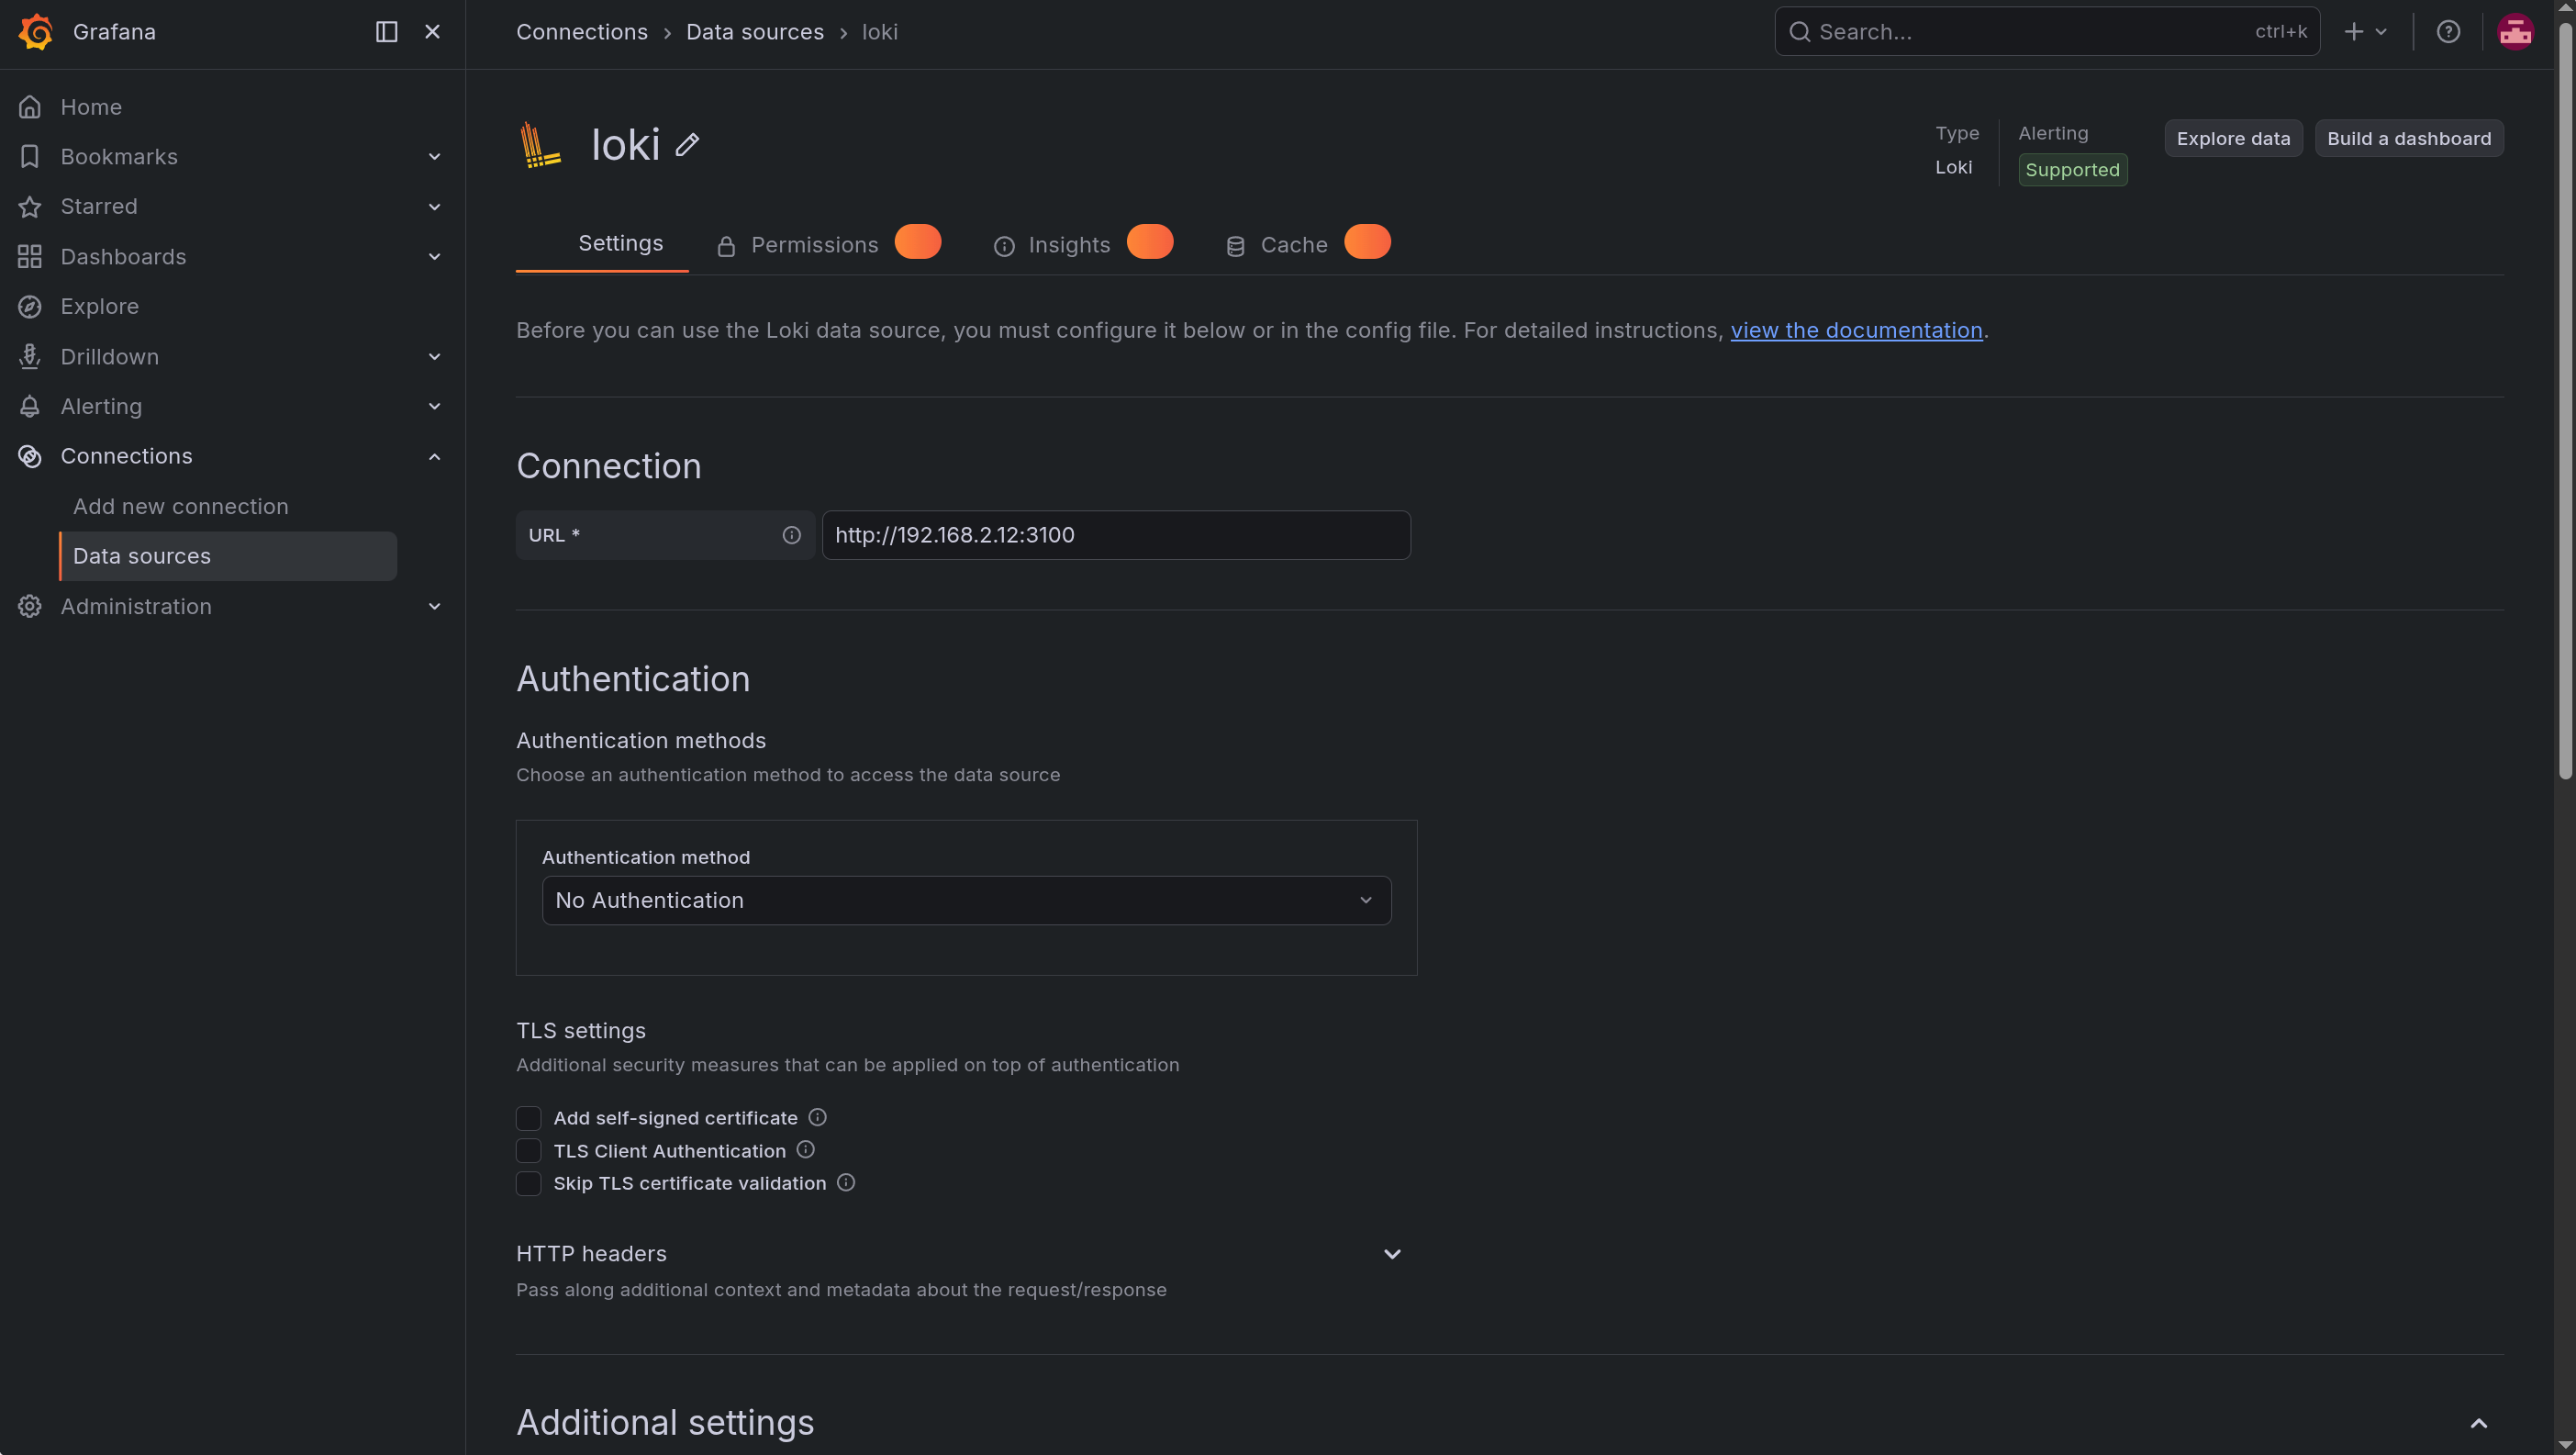
Task: Collapse the Connections section chevron
Action: (x=434, y=457)
